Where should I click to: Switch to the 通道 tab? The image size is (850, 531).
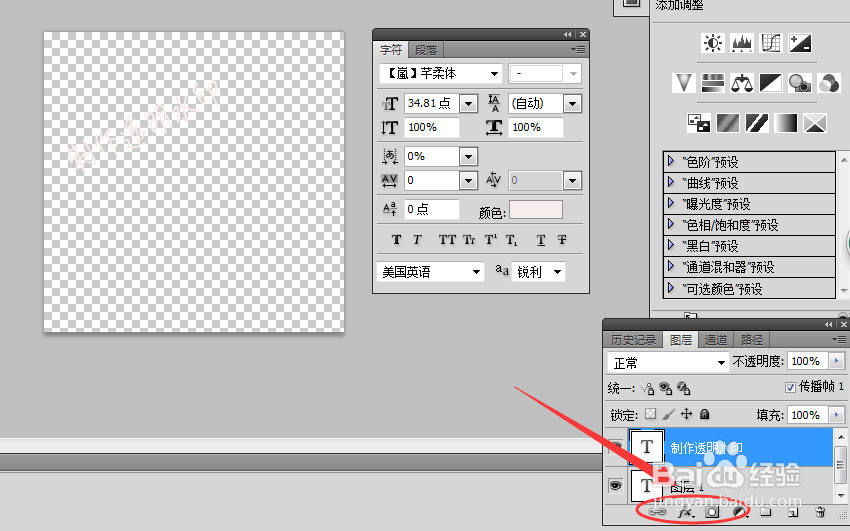click(x=716, y=340)
